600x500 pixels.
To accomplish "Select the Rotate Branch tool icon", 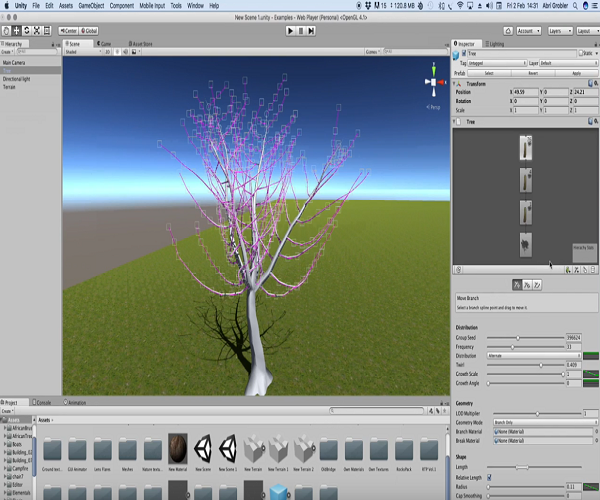I will coord(527,285).
